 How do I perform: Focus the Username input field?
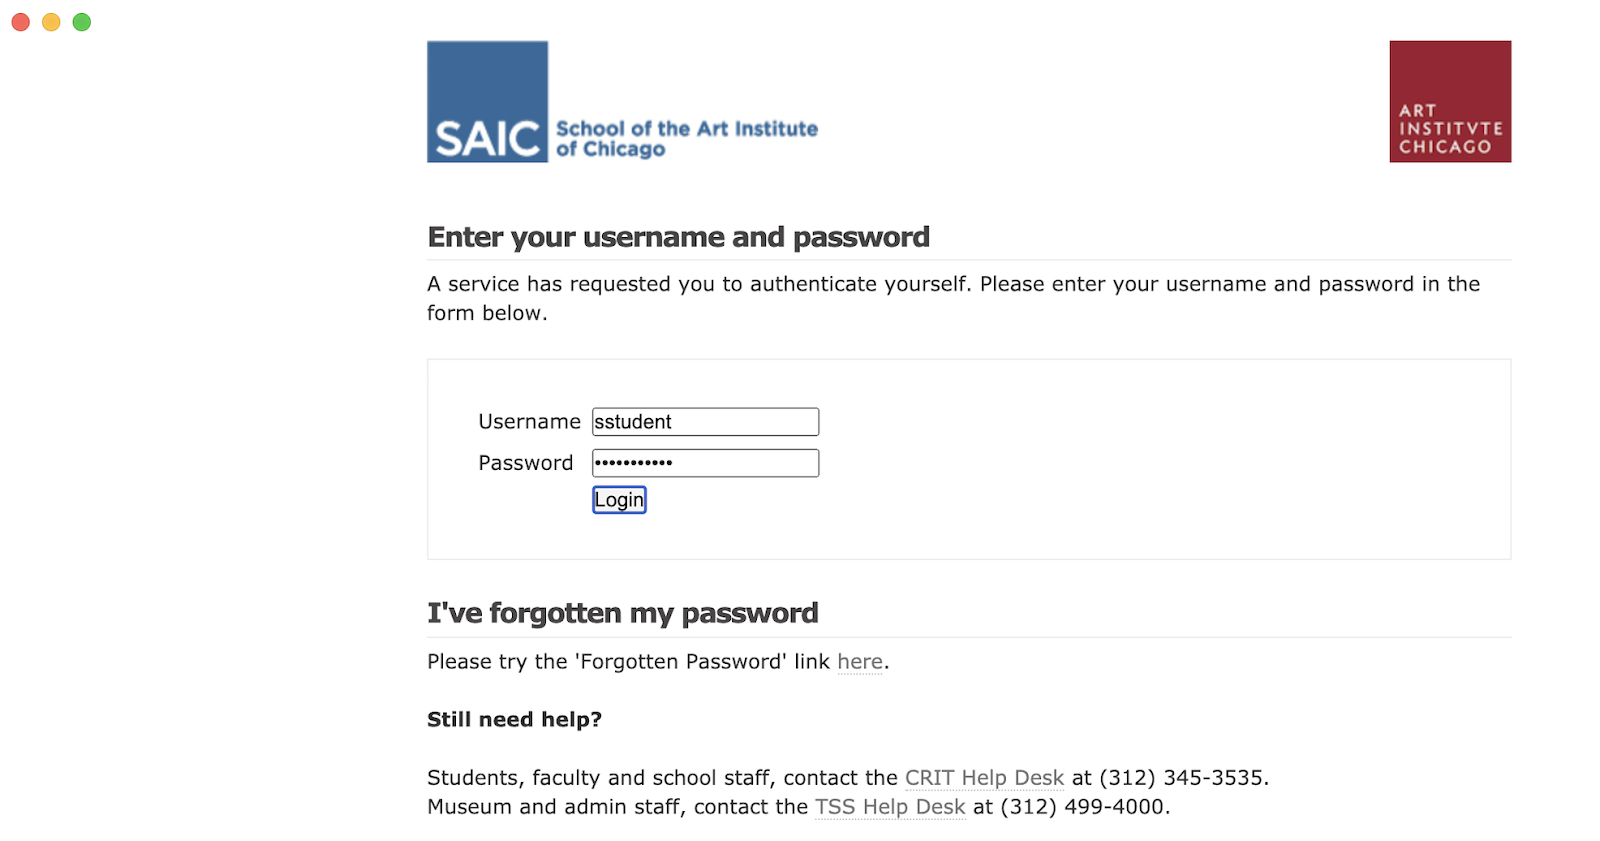click(705, 422)
